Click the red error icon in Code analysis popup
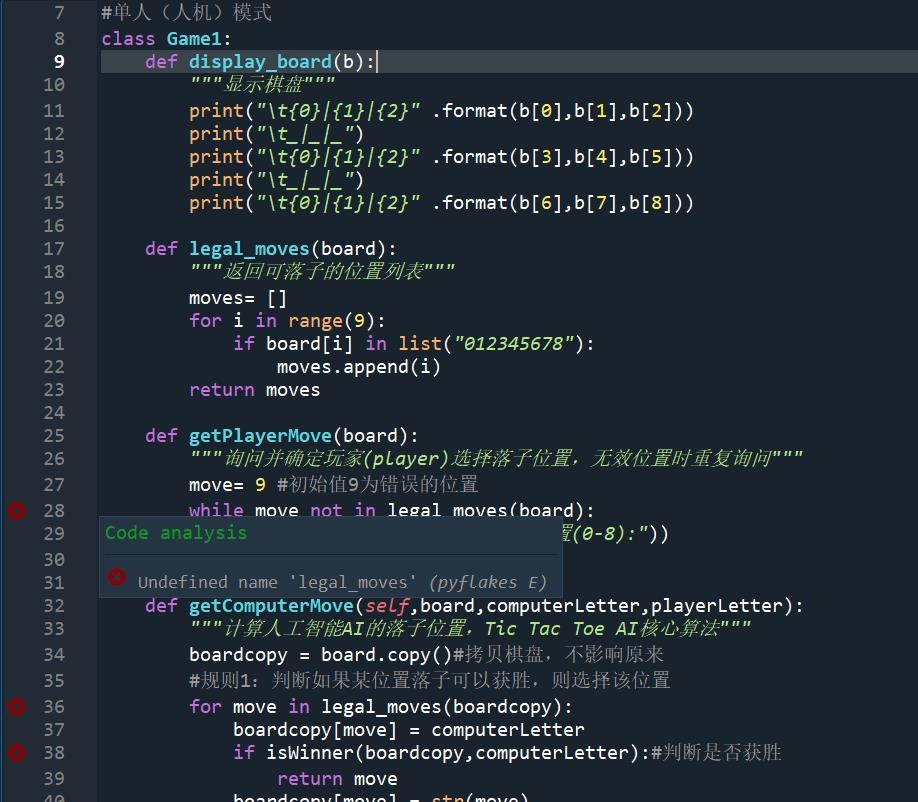This screenshot has width=918, height=802. pos(117,578)
